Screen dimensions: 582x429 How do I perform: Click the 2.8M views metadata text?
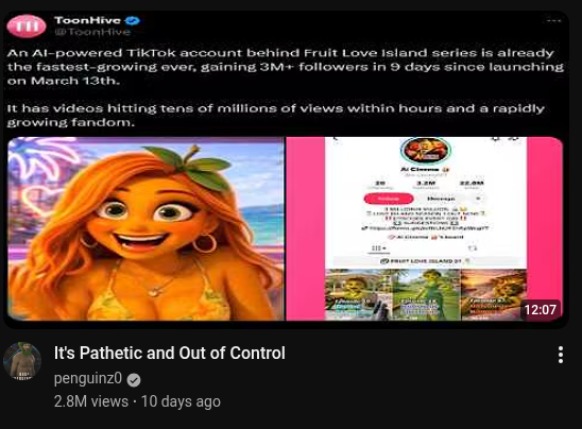[x=91, y=402]
